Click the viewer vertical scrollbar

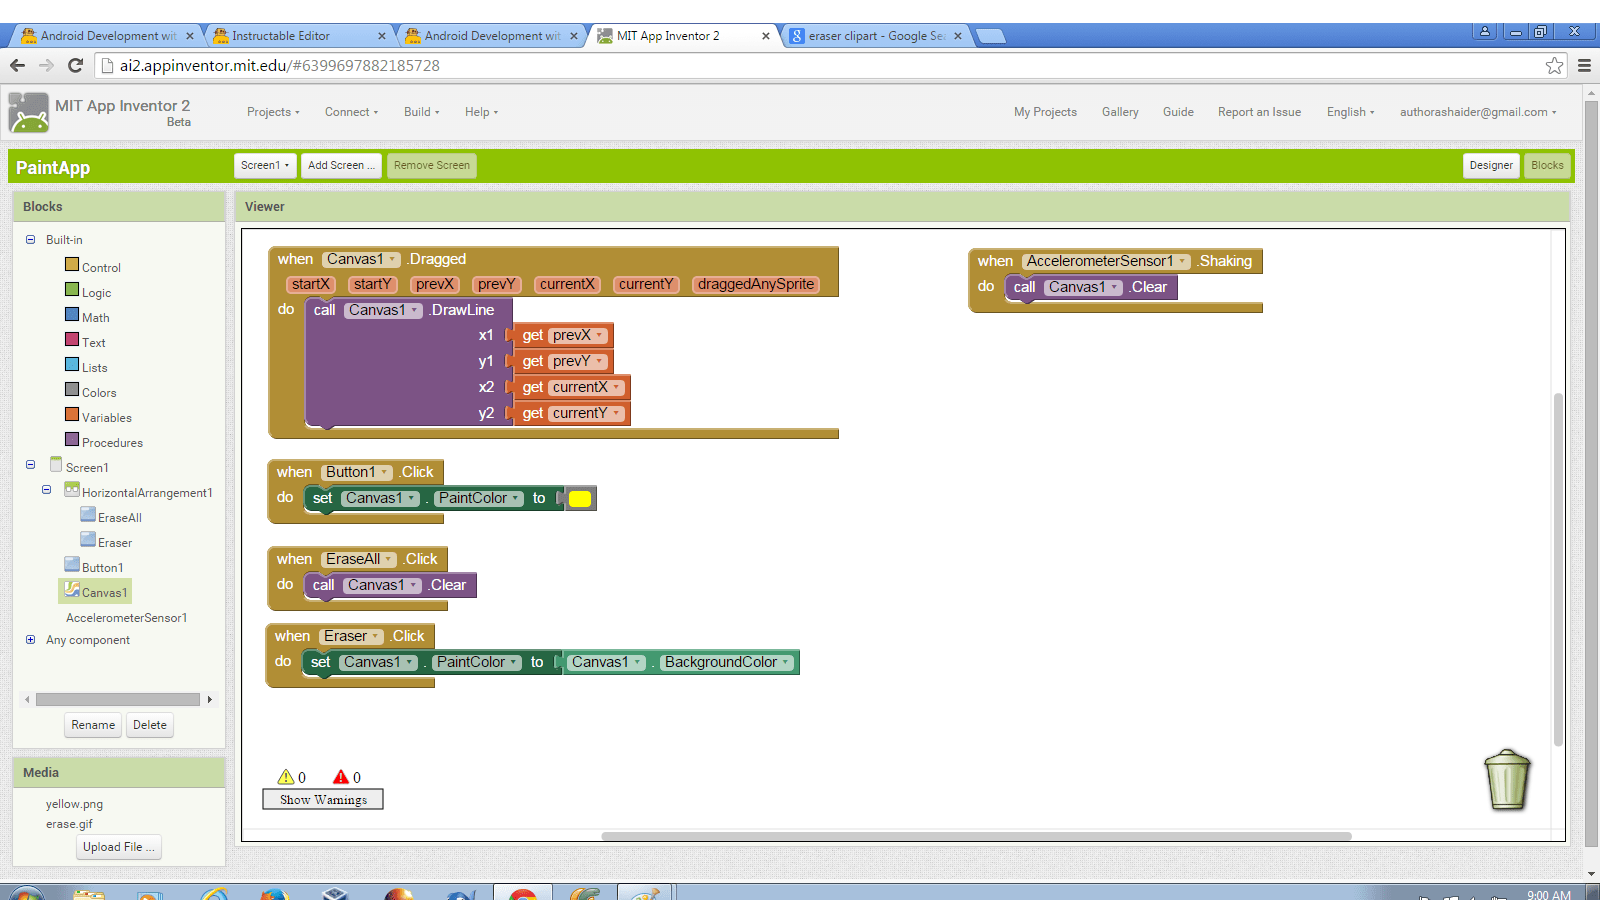[x=1558, y=569]
